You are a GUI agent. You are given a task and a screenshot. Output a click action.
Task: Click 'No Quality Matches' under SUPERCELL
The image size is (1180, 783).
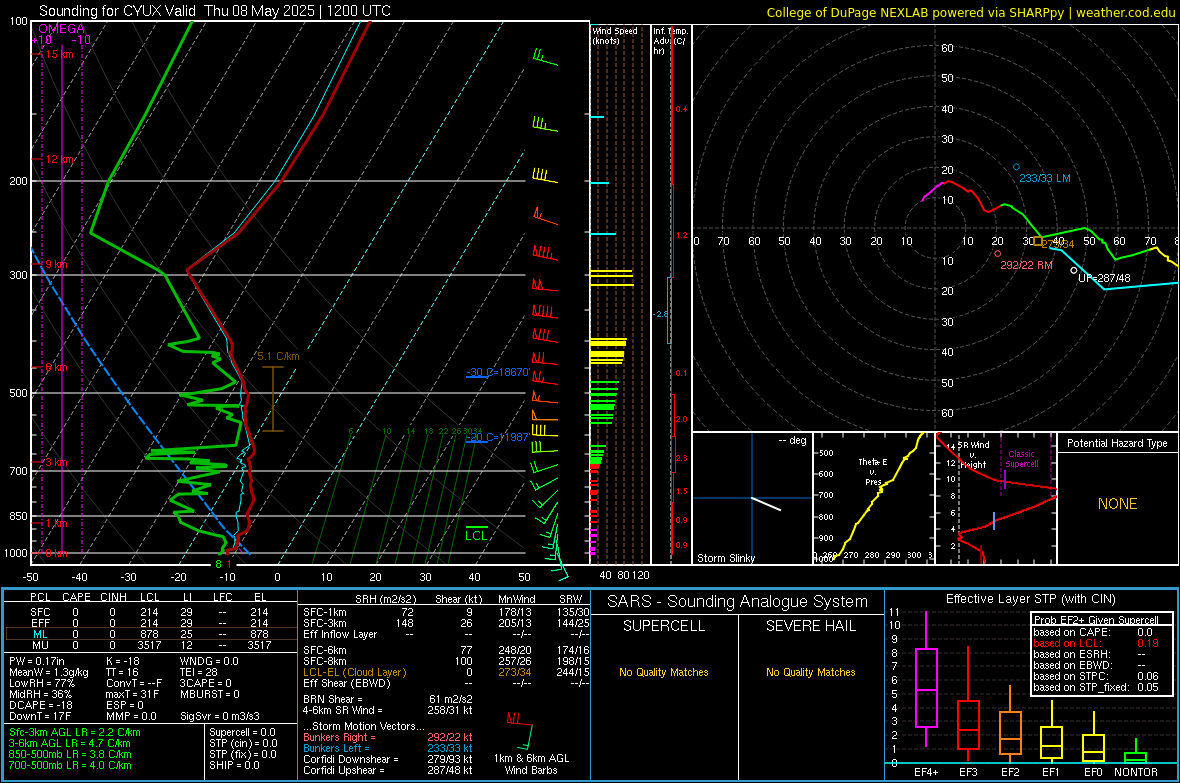point(664,672)
